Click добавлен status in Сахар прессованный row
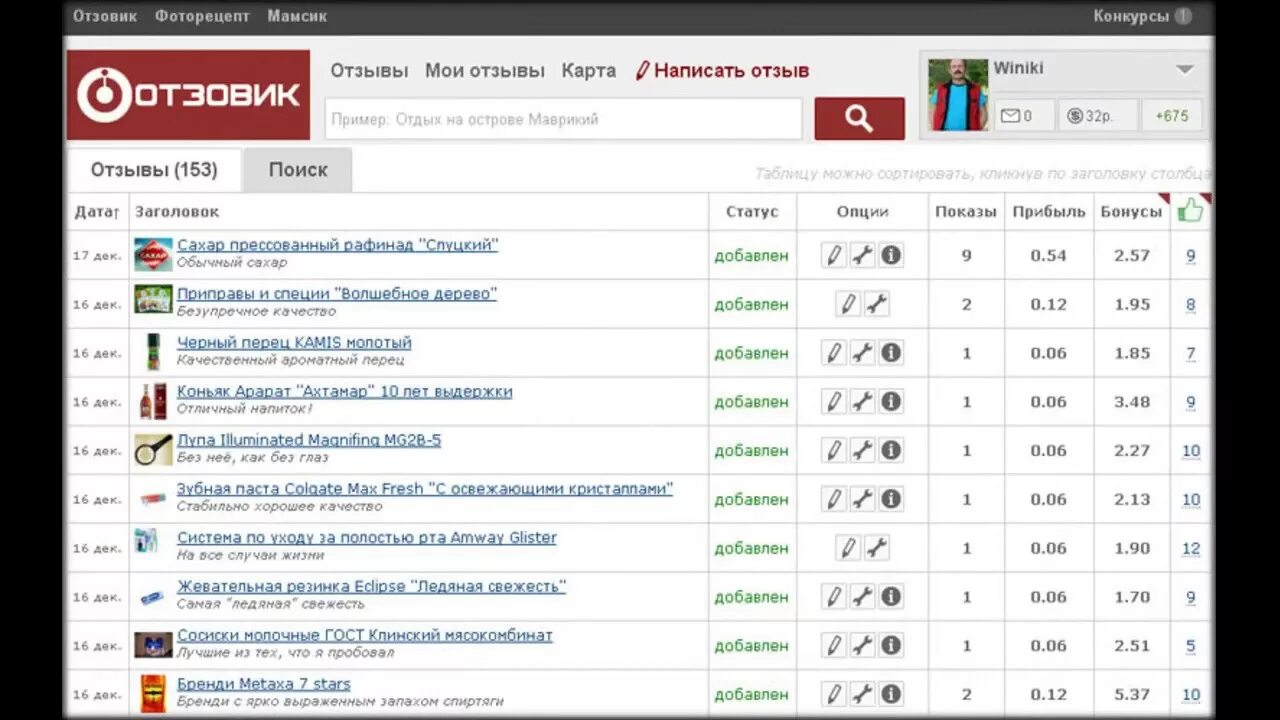 click(x=751, y=256)
